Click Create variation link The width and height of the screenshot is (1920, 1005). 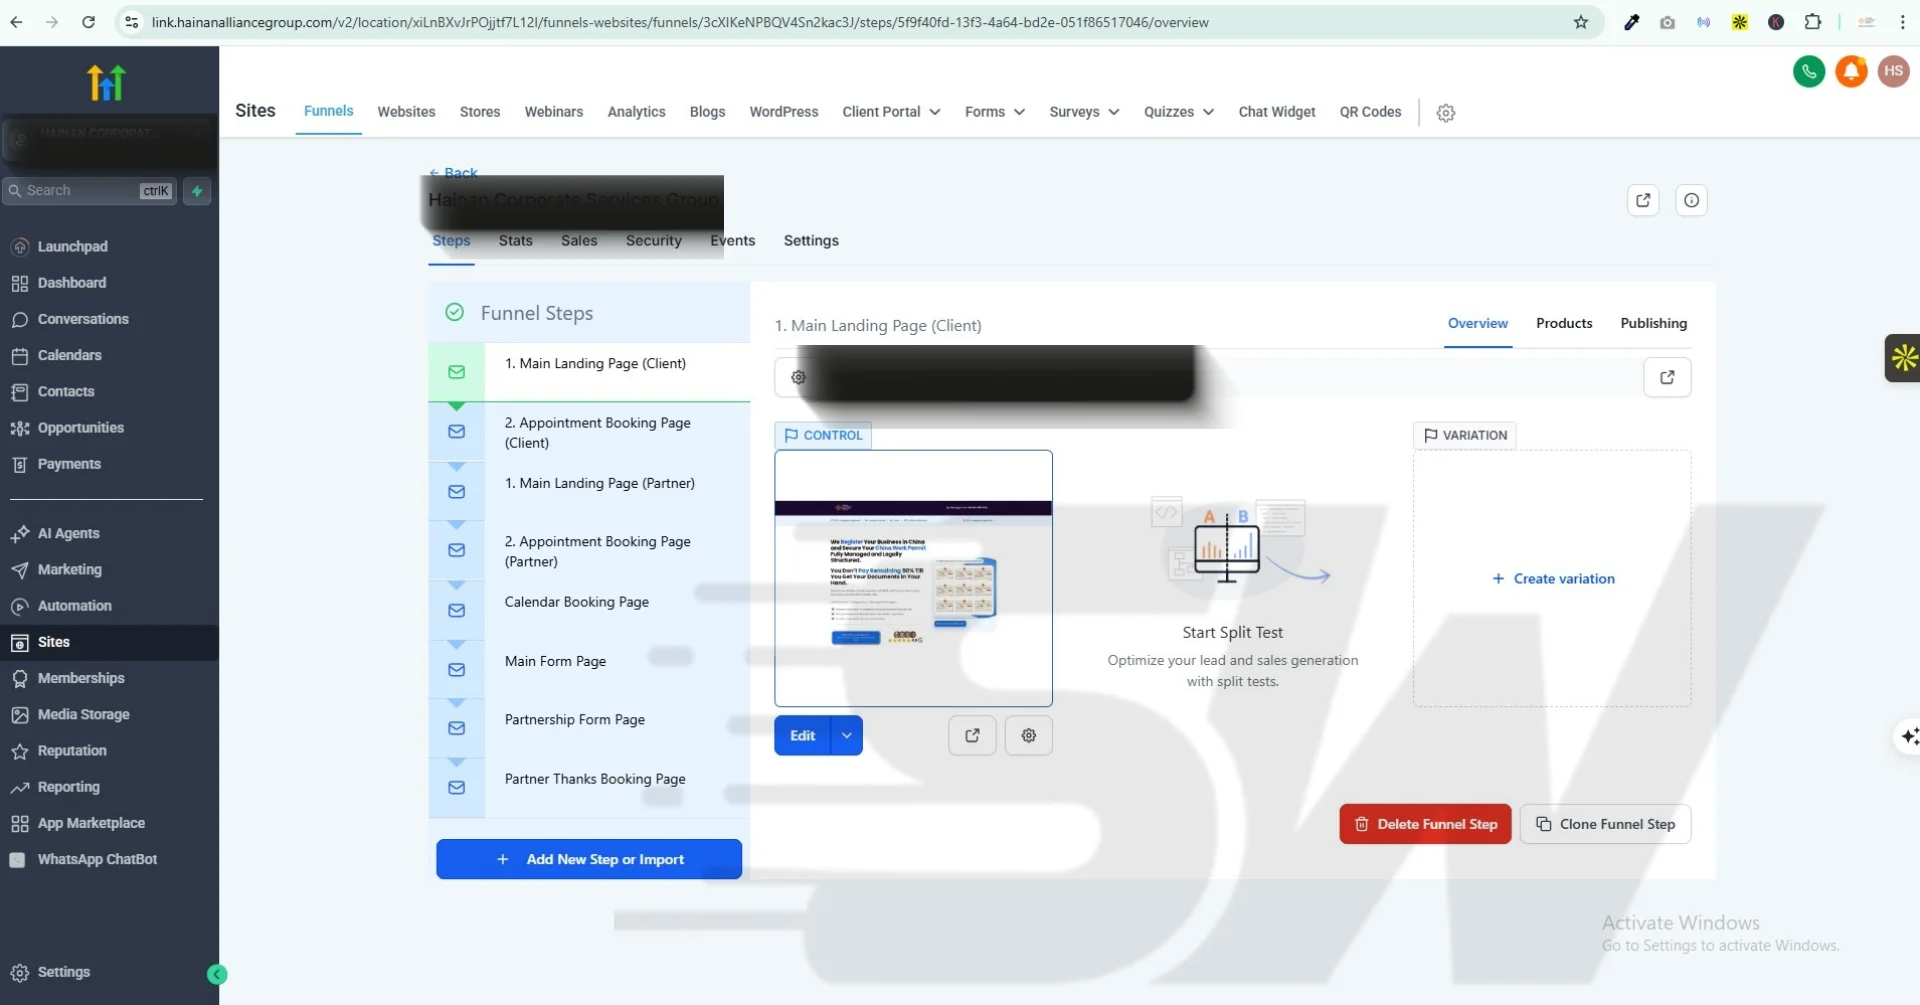click(1553, 579)
